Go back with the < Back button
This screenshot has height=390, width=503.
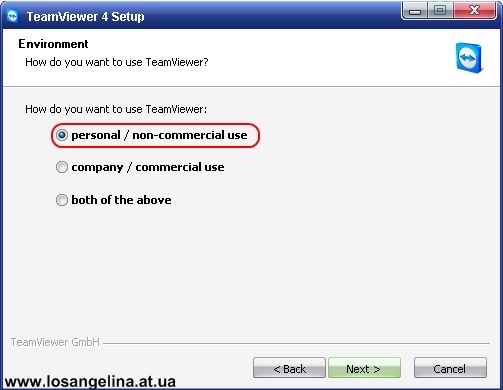289,368
